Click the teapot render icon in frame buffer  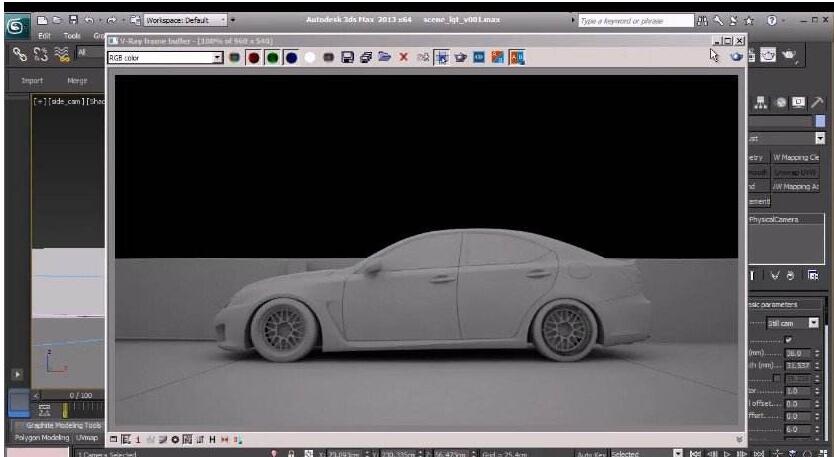point(461,58)
